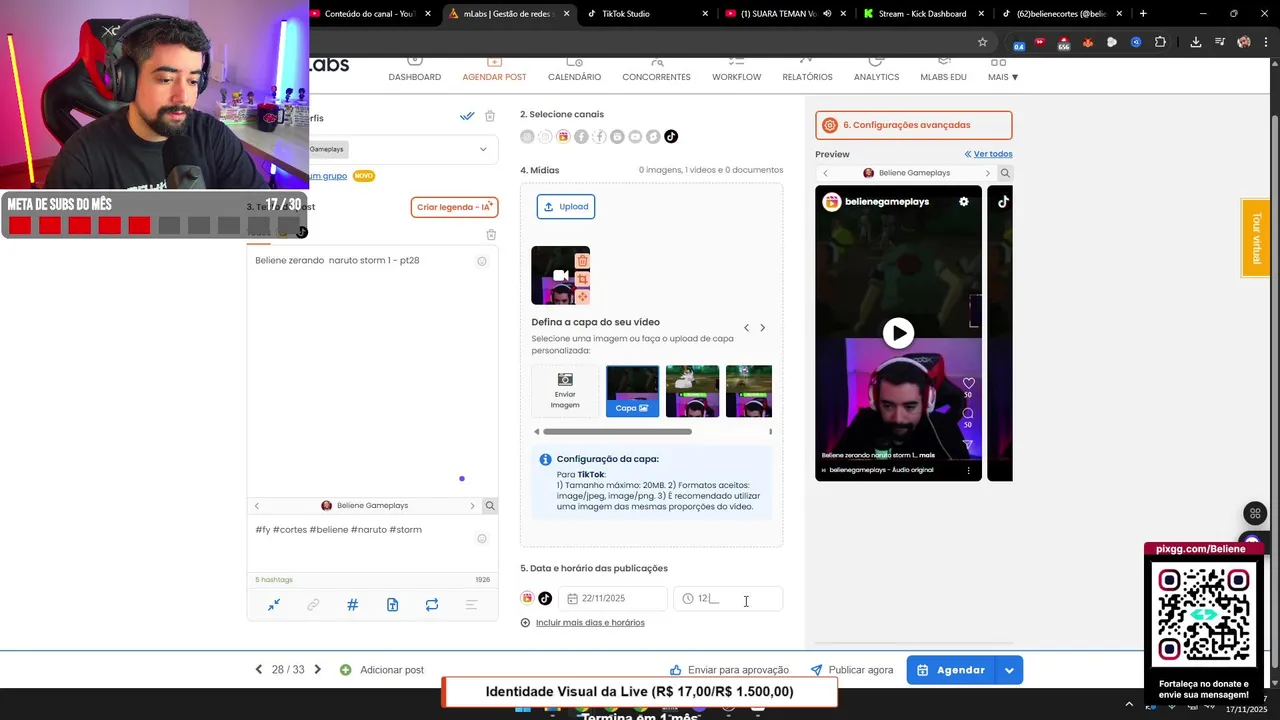Click the link icon in editor toolbar

[313, 605]
